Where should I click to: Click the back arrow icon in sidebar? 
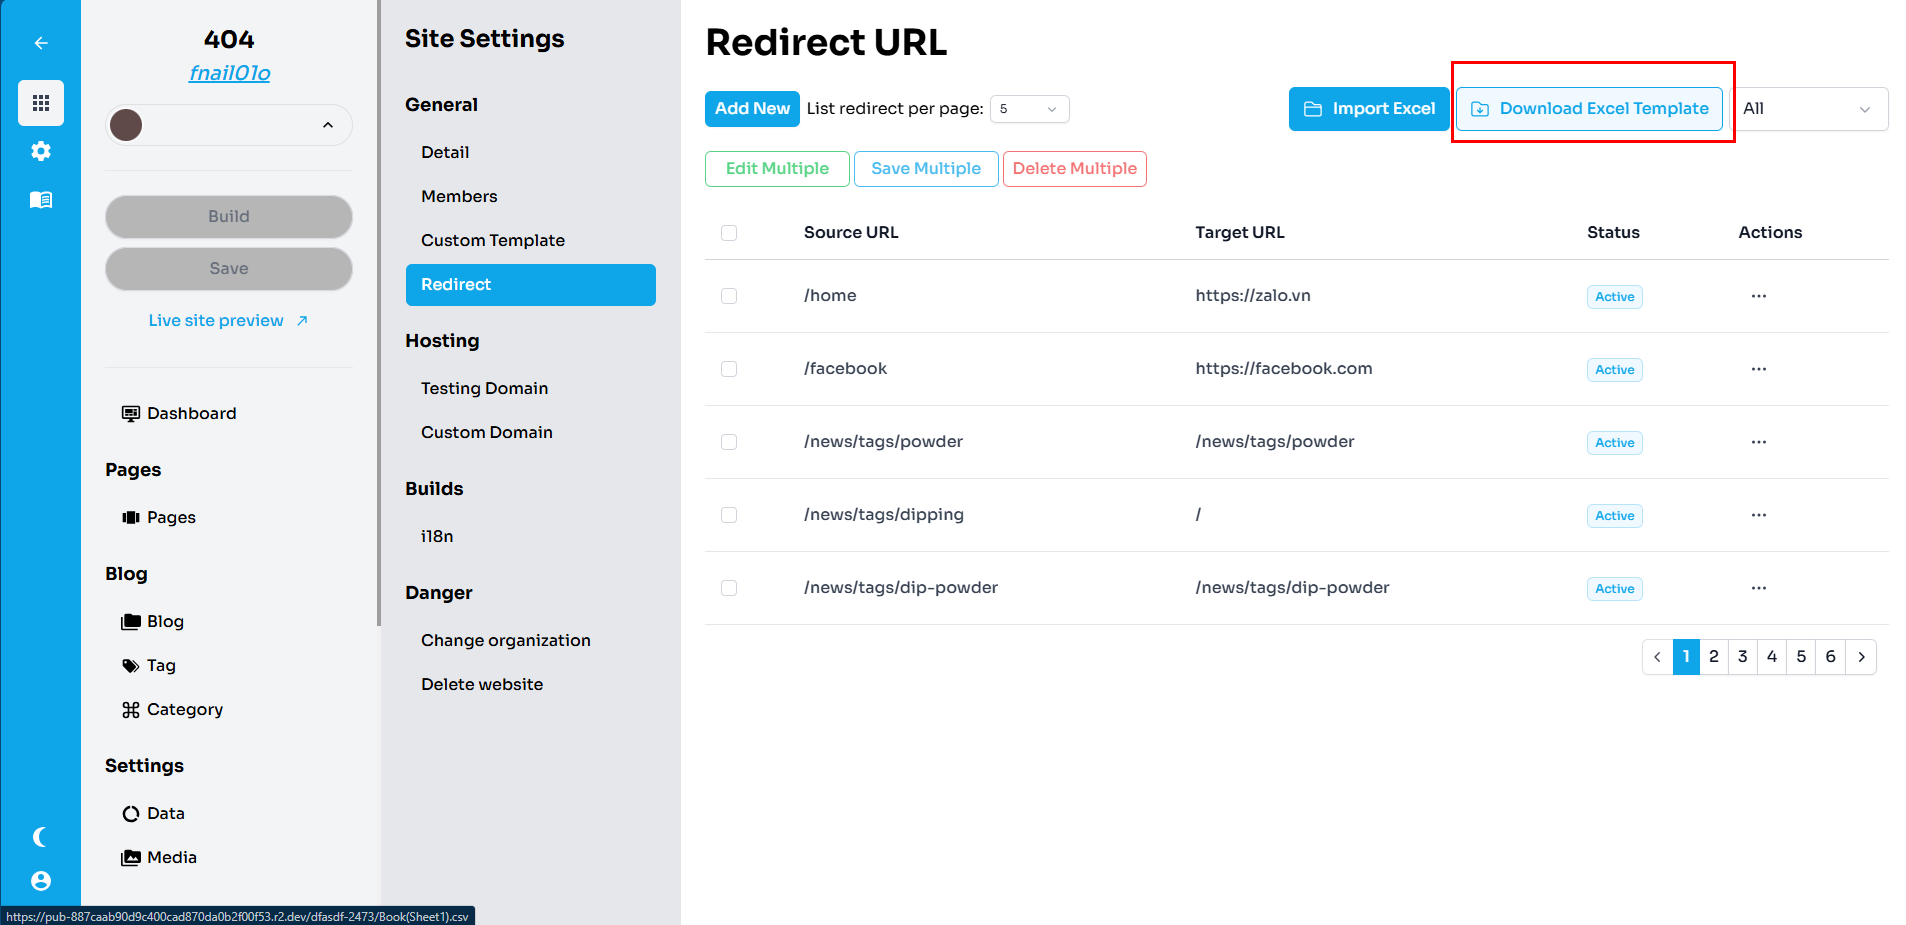coord(41,43)
